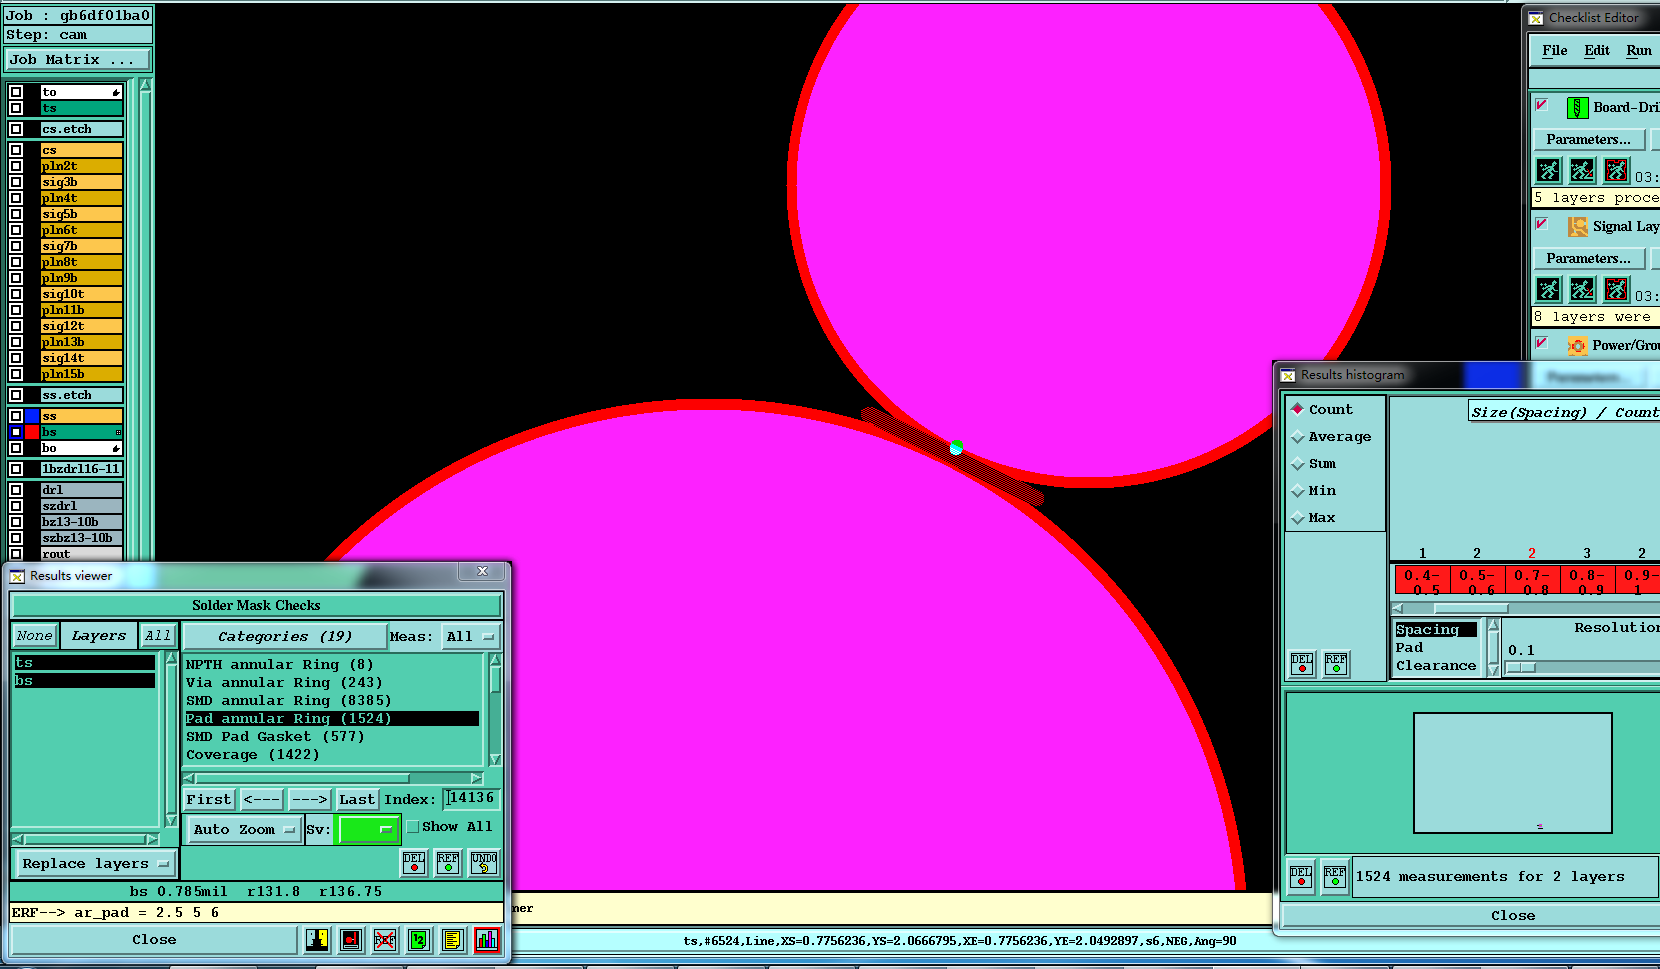Select the Min radio option in histogram

[x=1298, y=491]
